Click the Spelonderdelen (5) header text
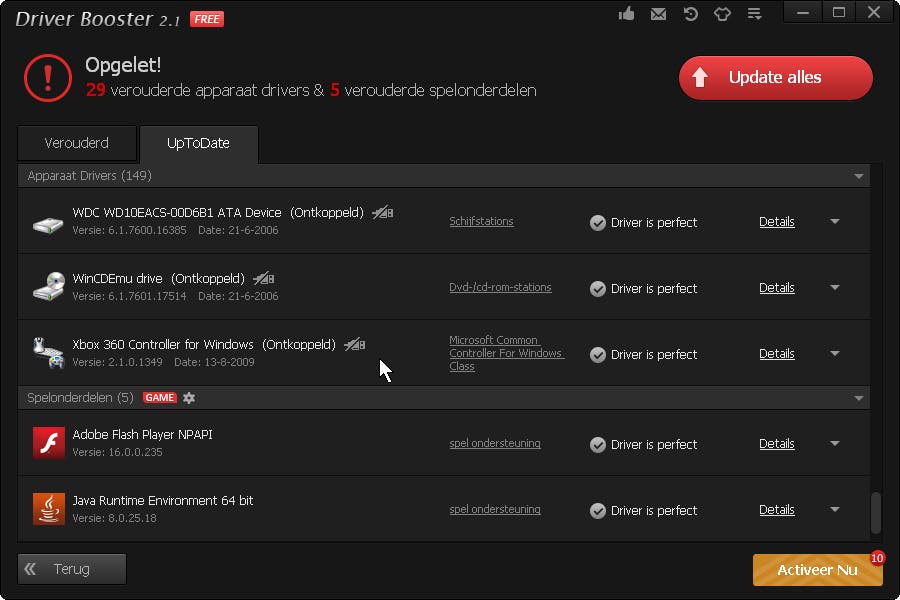The width and height of the screenshot is (900, 600). (80, 397)
